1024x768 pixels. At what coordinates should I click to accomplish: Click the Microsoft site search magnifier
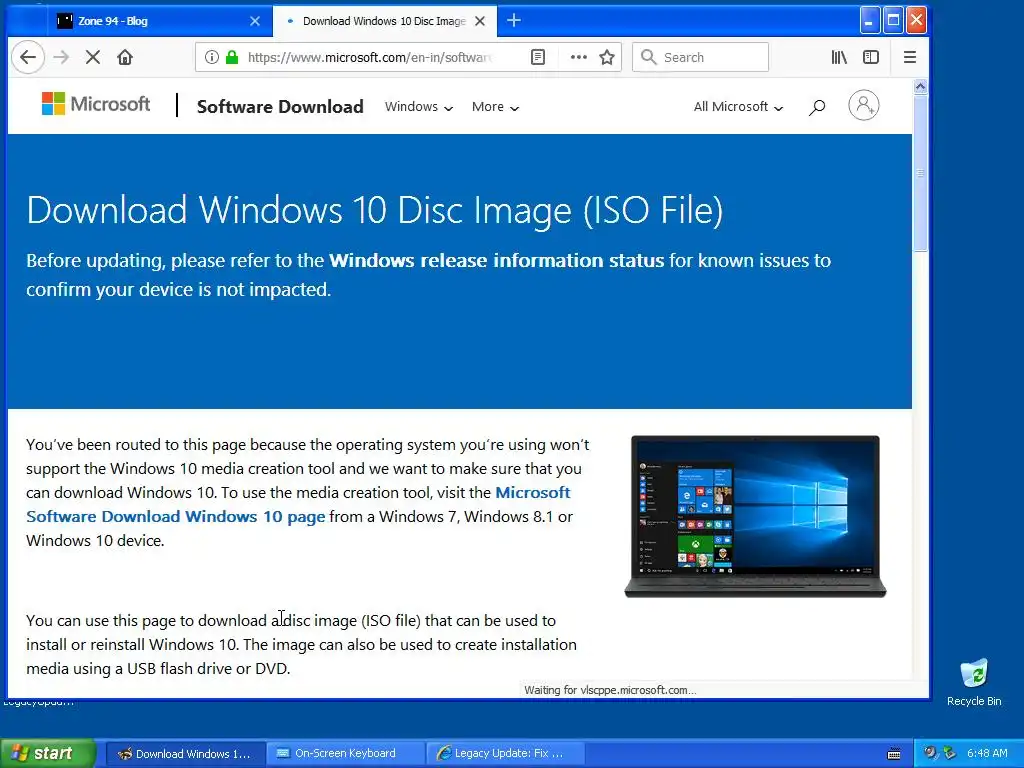pos(817,107)
